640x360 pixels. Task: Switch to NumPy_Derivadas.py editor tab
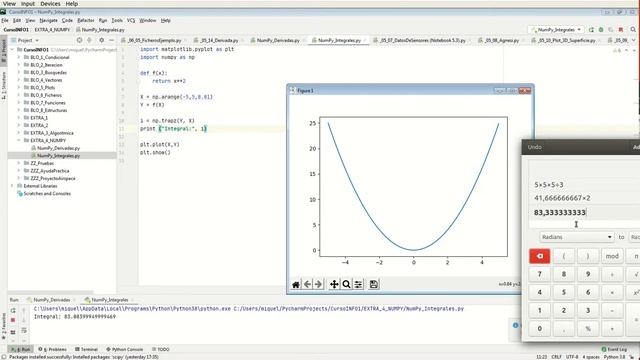coord(278,40)
